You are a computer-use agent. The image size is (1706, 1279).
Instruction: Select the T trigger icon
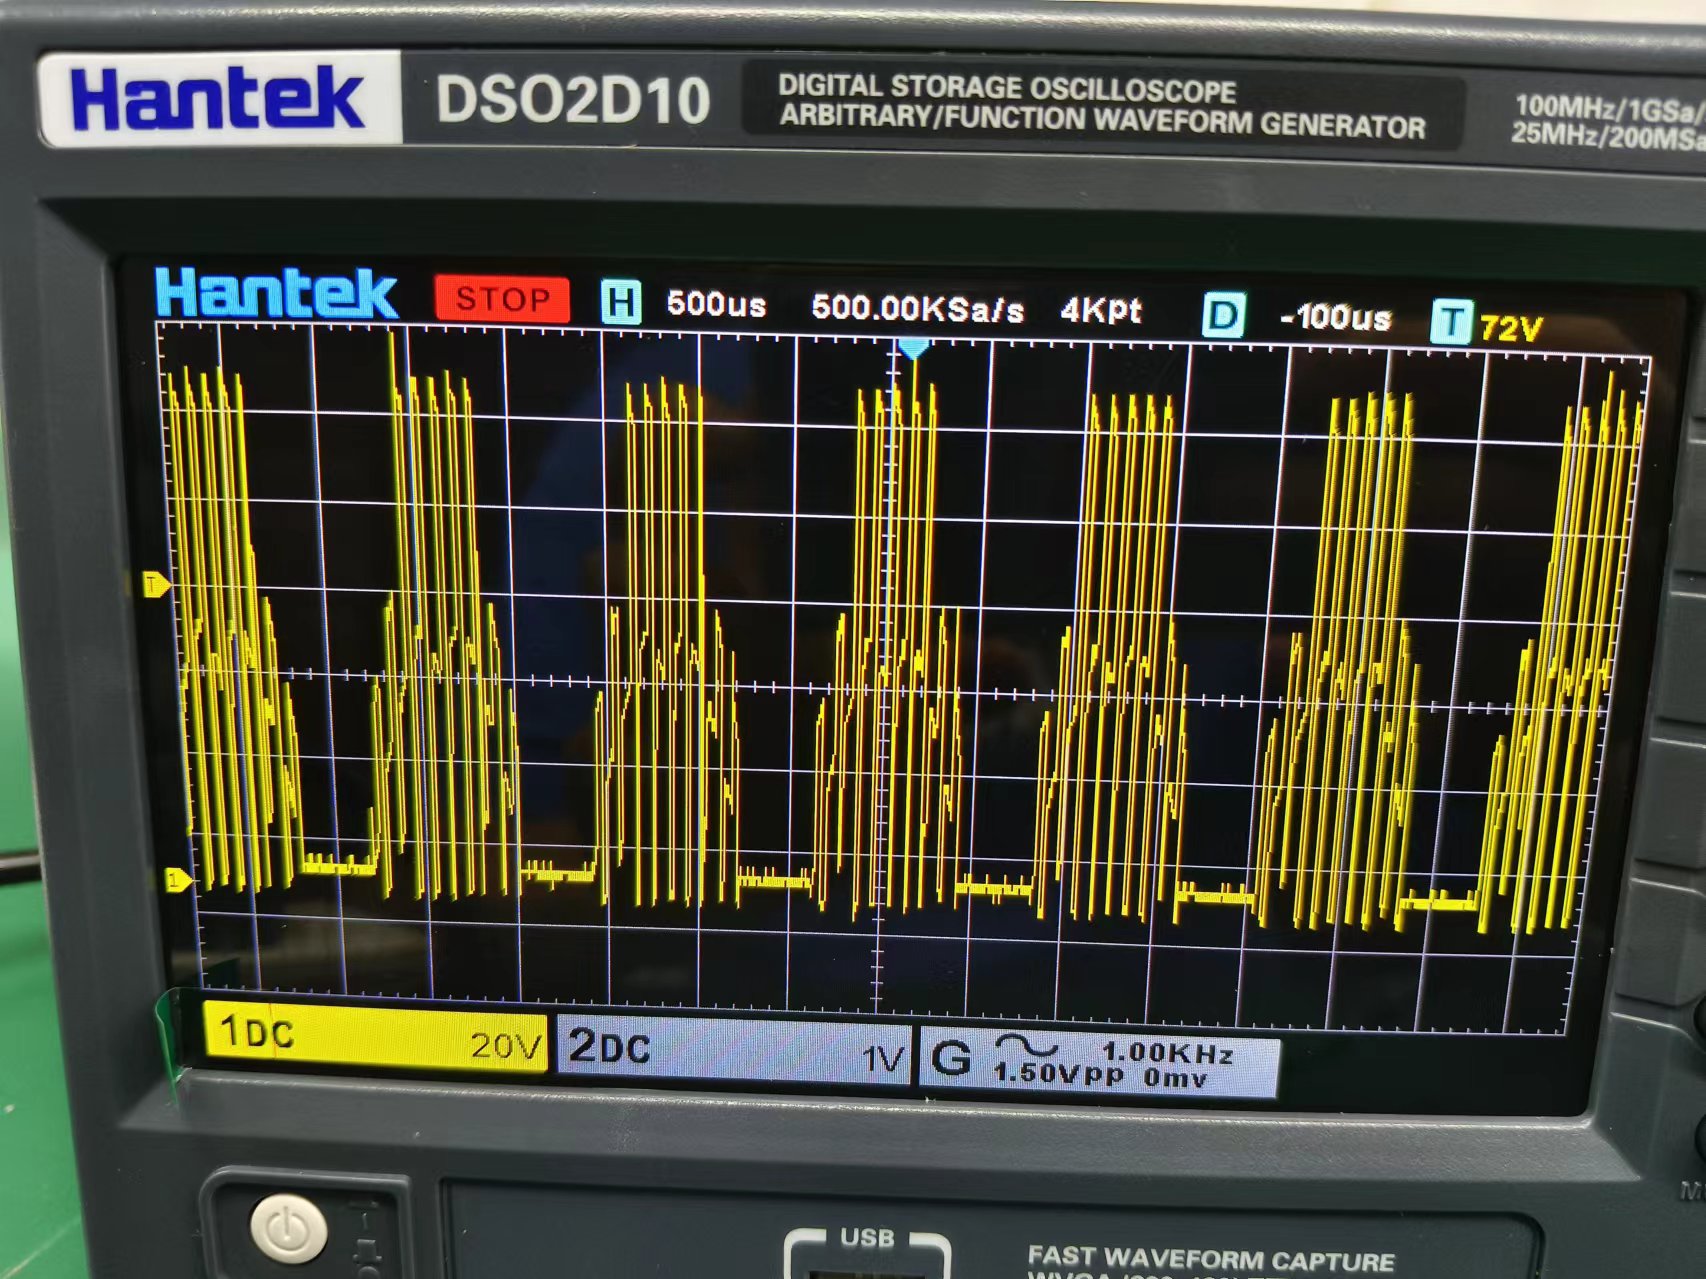[1451, 322]
